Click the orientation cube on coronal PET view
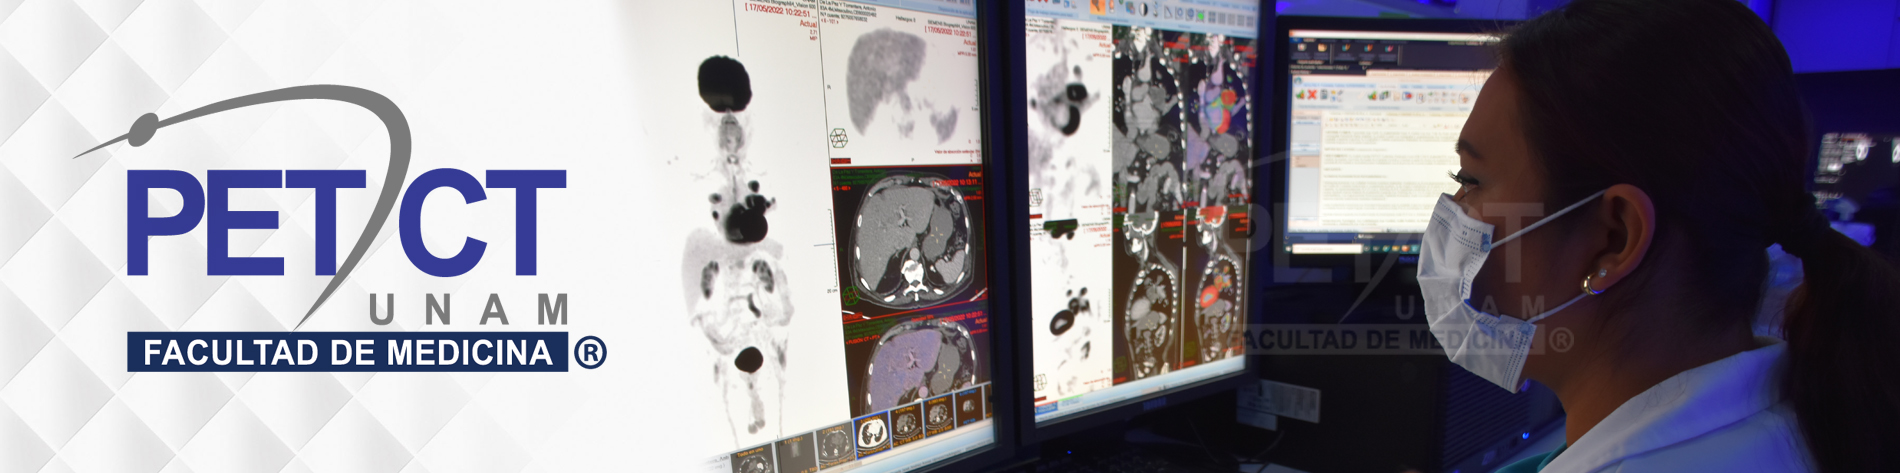The image size is (1900, 473). (x=1037, y=198)
